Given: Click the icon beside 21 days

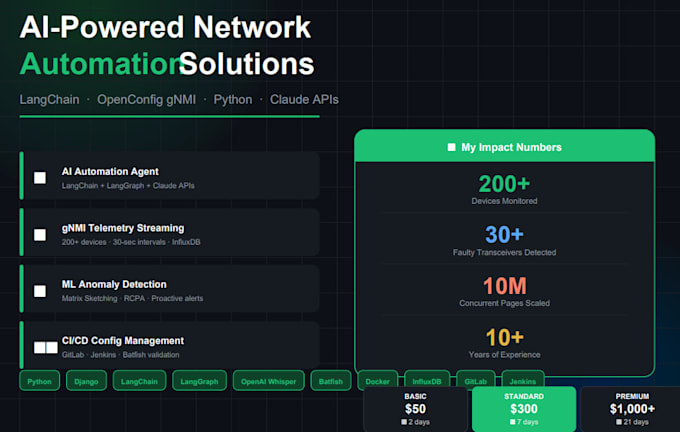Looking at the screenshot, I should 619,422.
